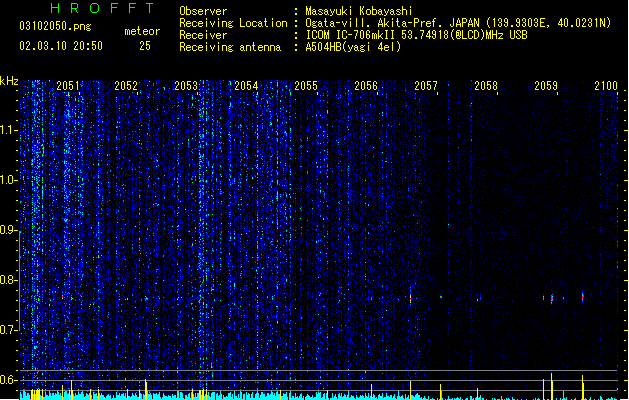Screen dimensions: 629x400
Task: Click the ICOM IC-706mkII receiver text
Action: click(416, 35)
